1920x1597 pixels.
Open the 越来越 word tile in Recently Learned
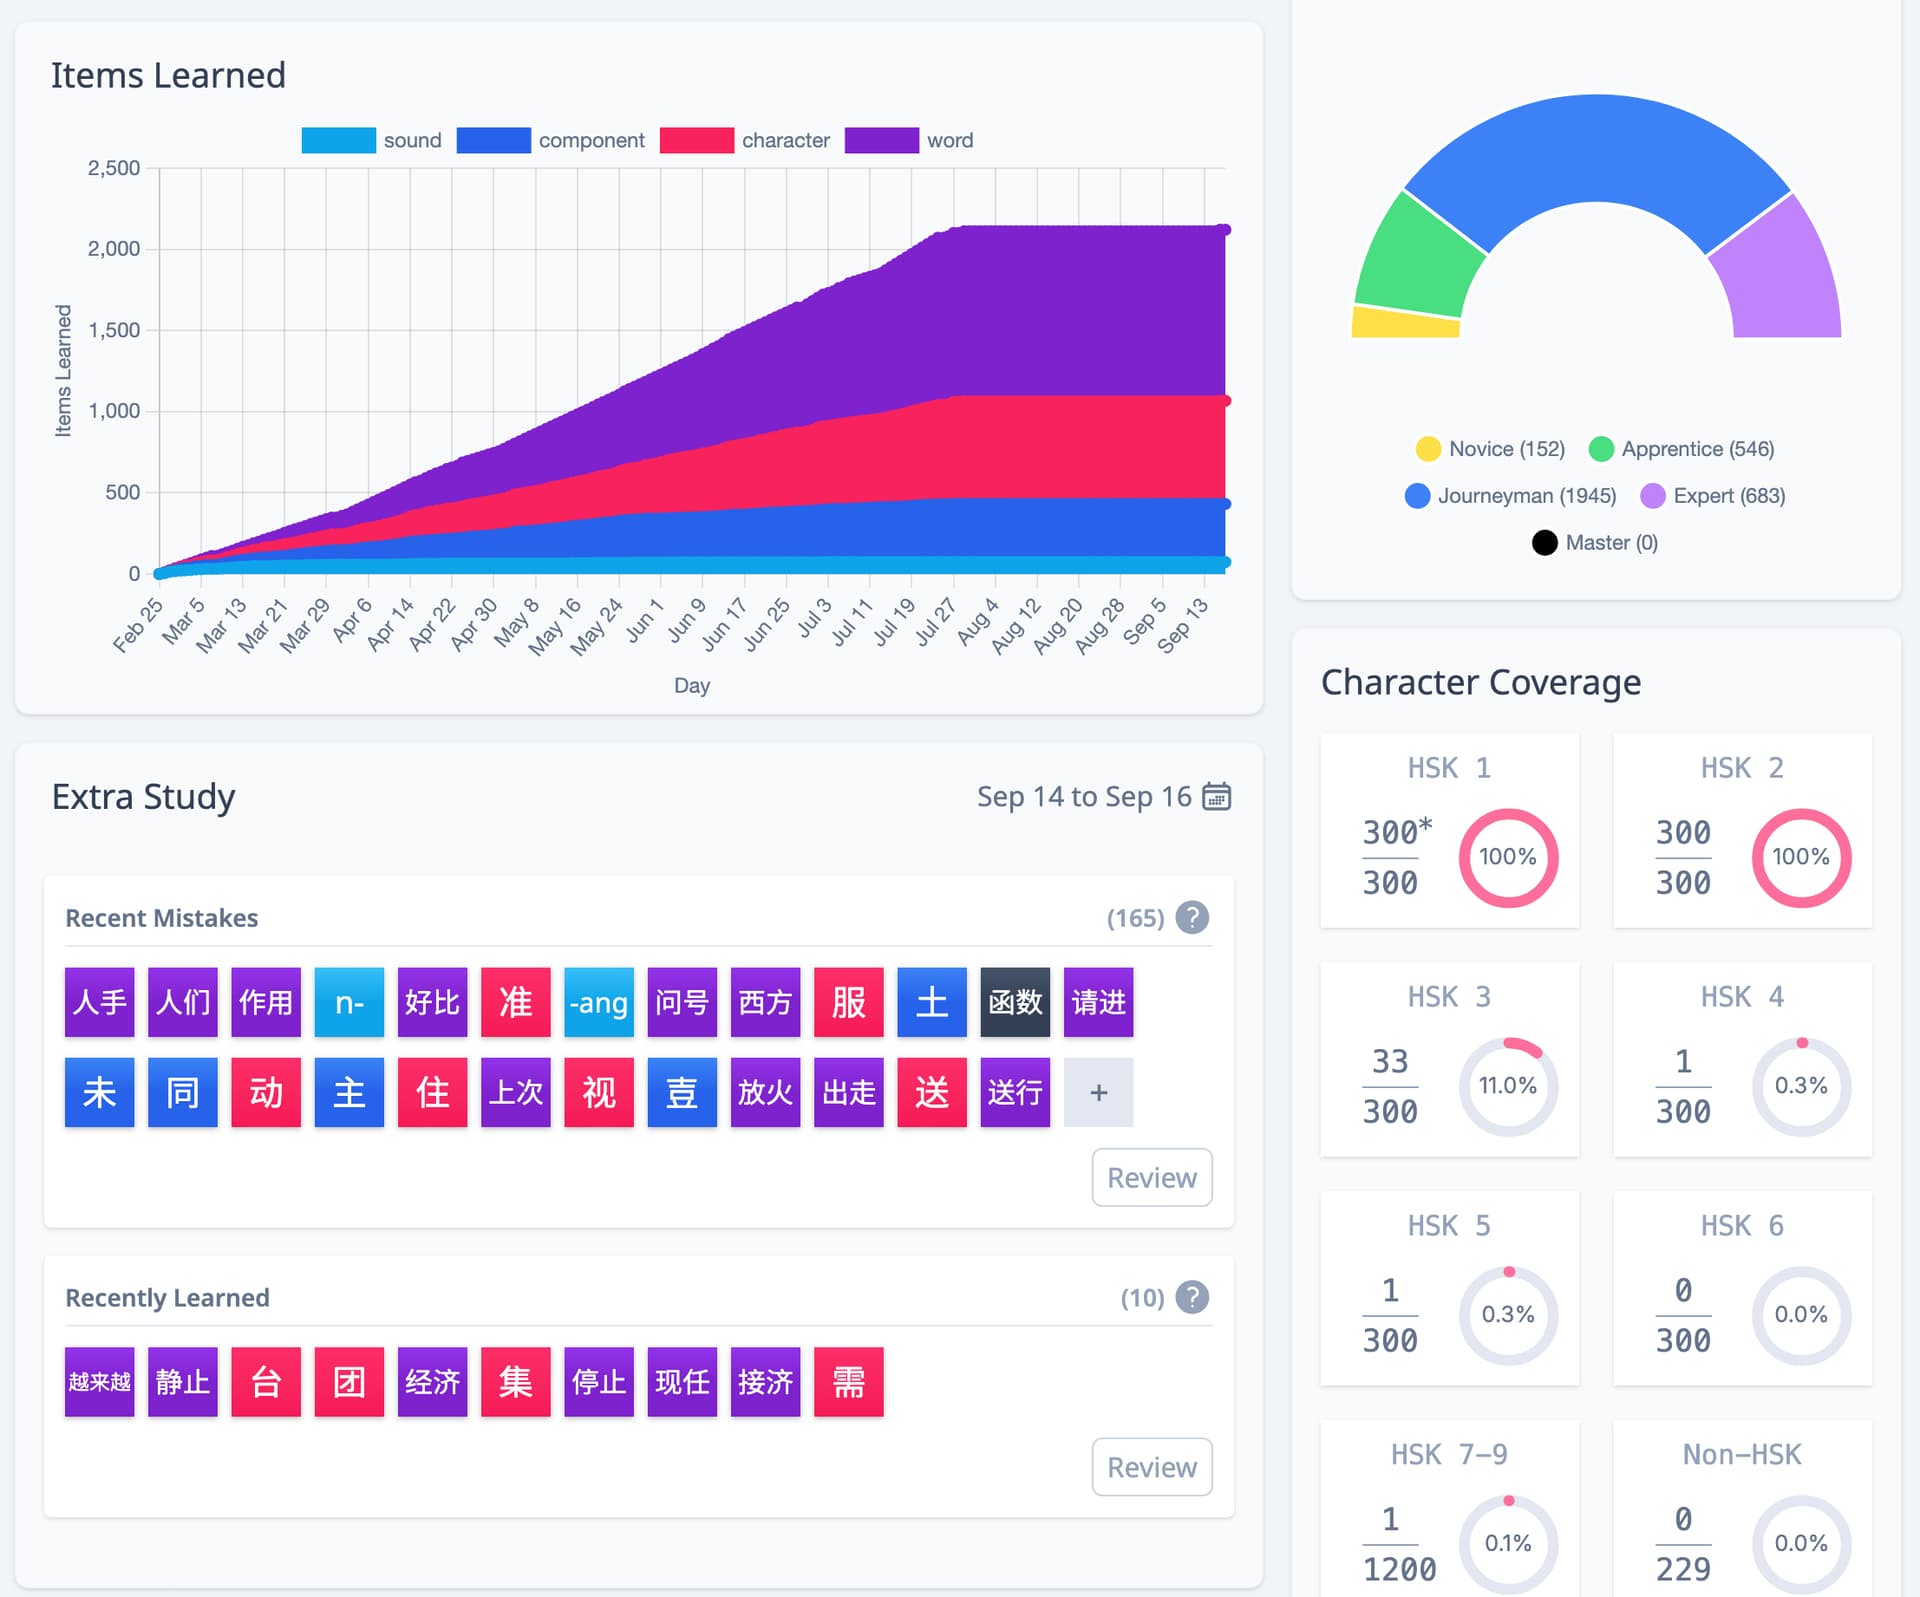tap(99, 1382)
